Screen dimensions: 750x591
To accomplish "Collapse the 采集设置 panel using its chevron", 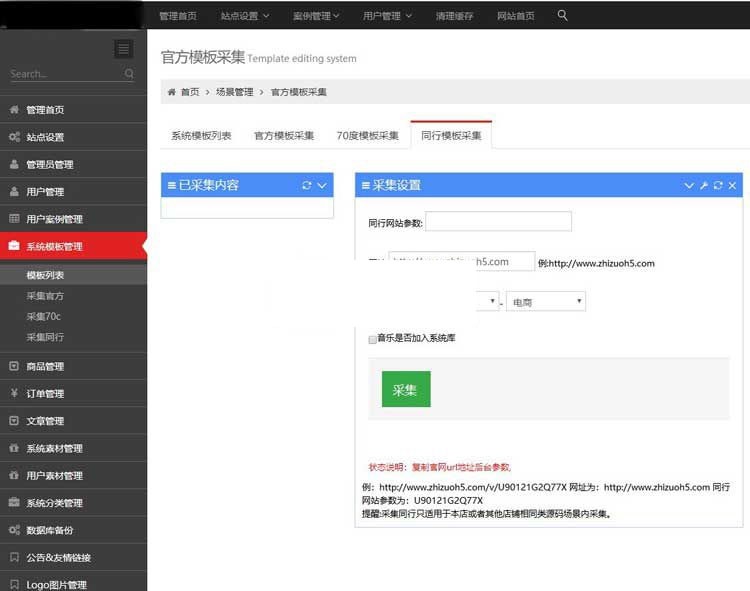I will (689, 185).
